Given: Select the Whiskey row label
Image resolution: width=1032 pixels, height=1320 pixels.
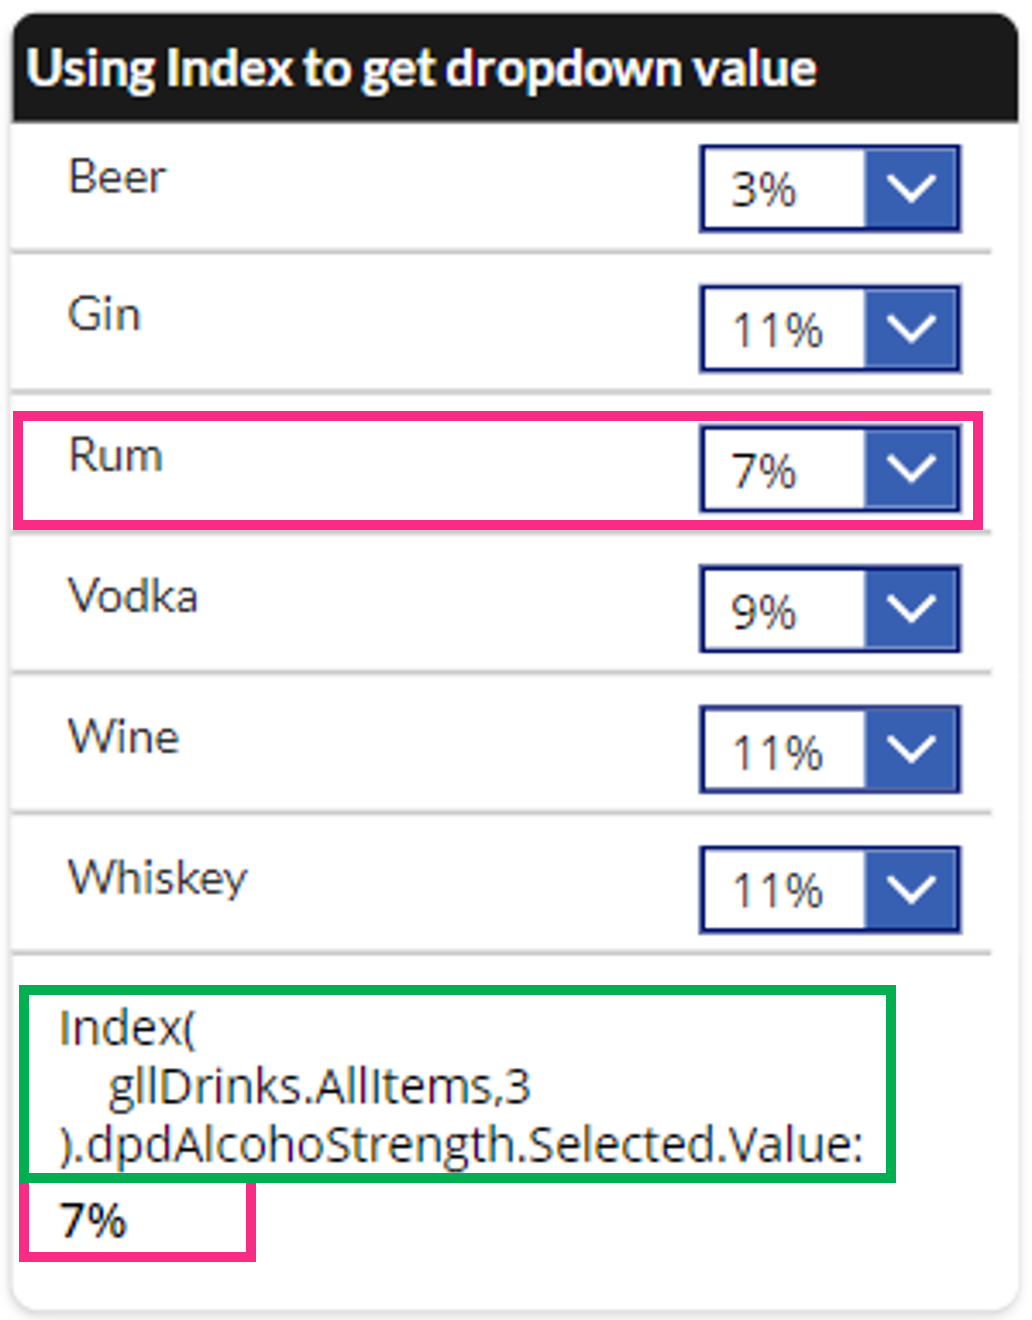Looking at the screenshot, I should (157, 878).
